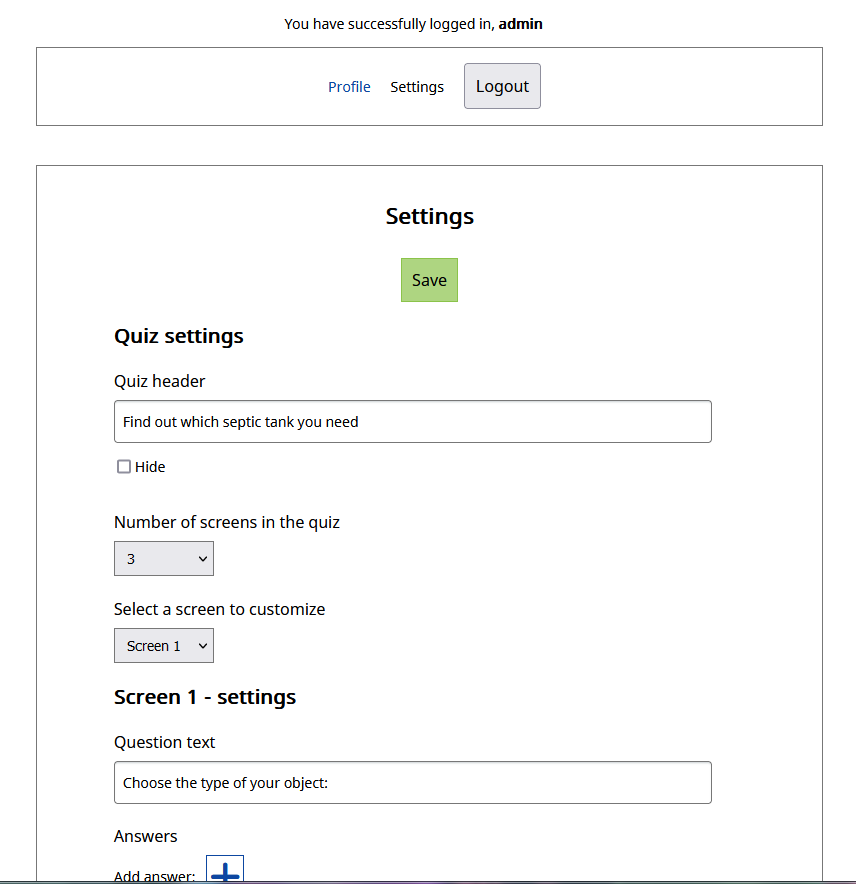Viewport: 856px width, 884px height.
Task: Open the Profile link
Action: (349, 87)
